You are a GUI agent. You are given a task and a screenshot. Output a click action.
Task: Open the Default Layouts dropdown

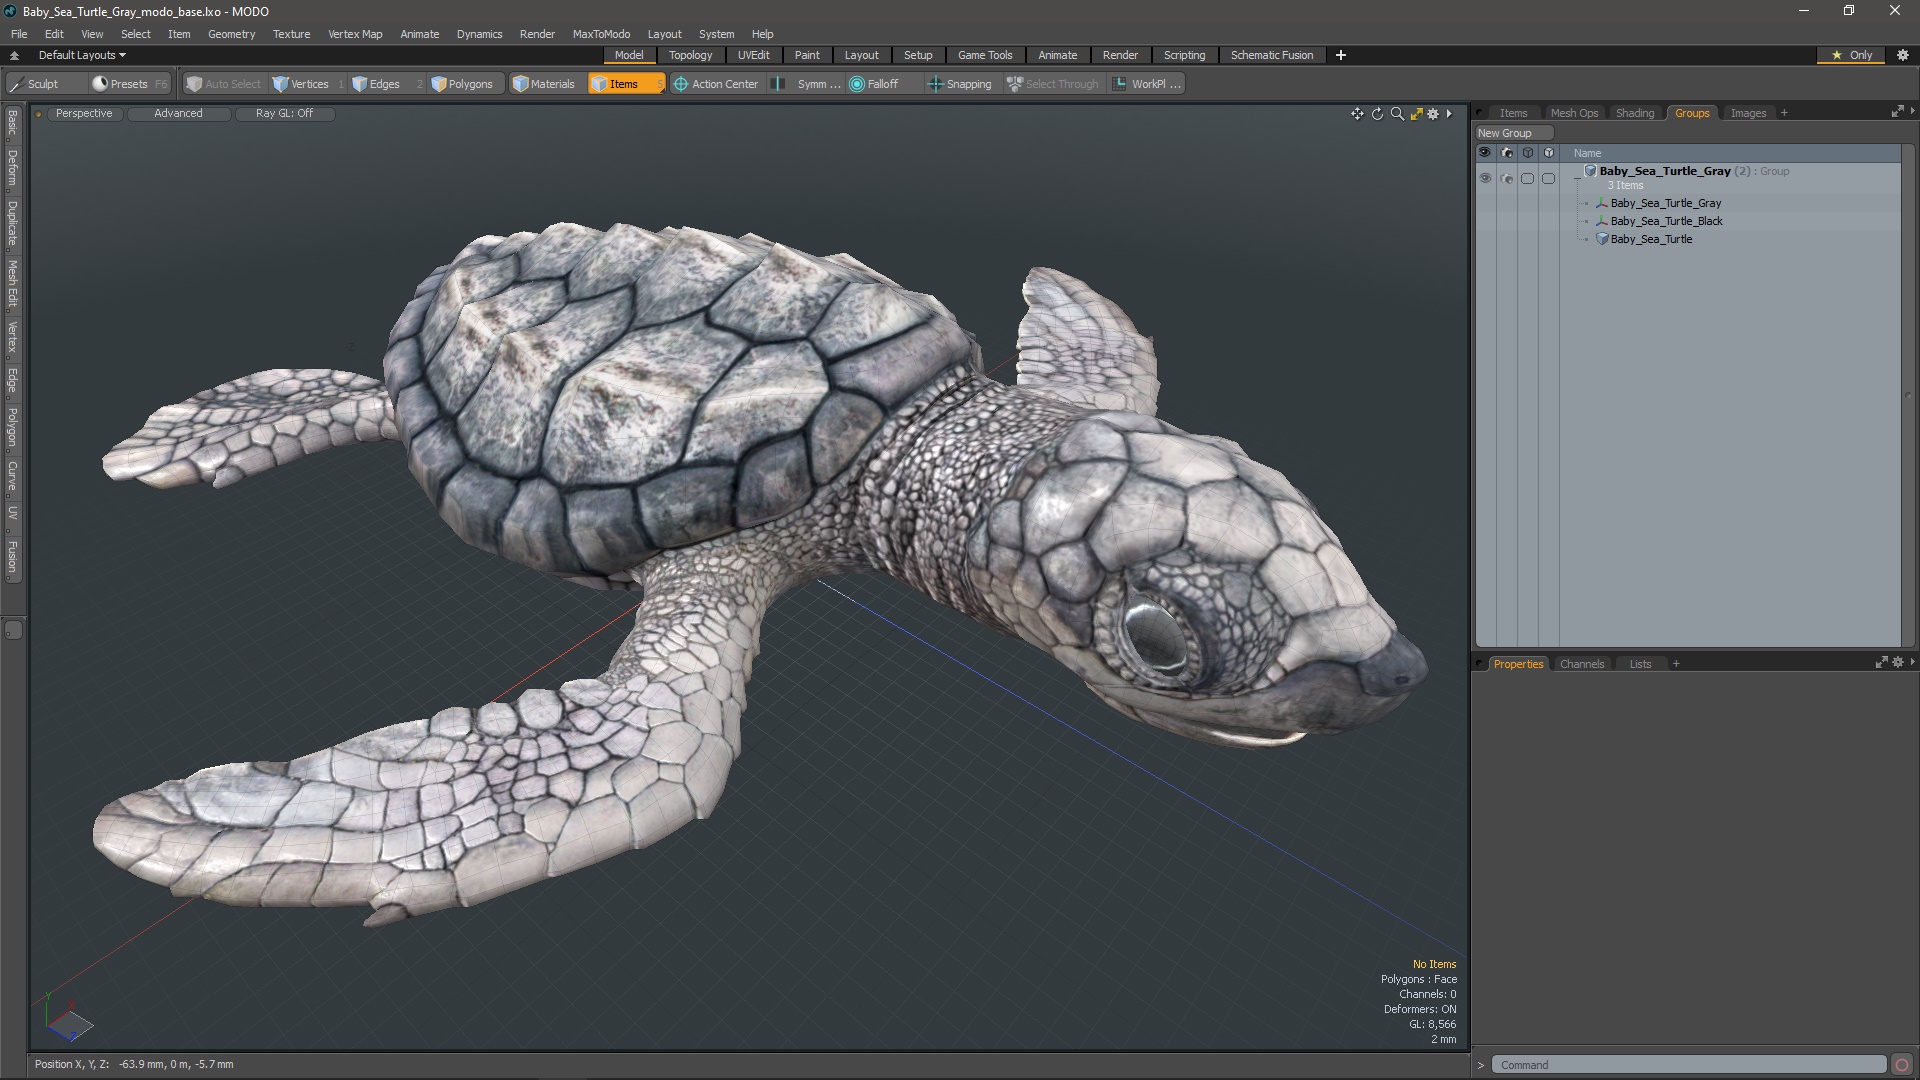79,54
